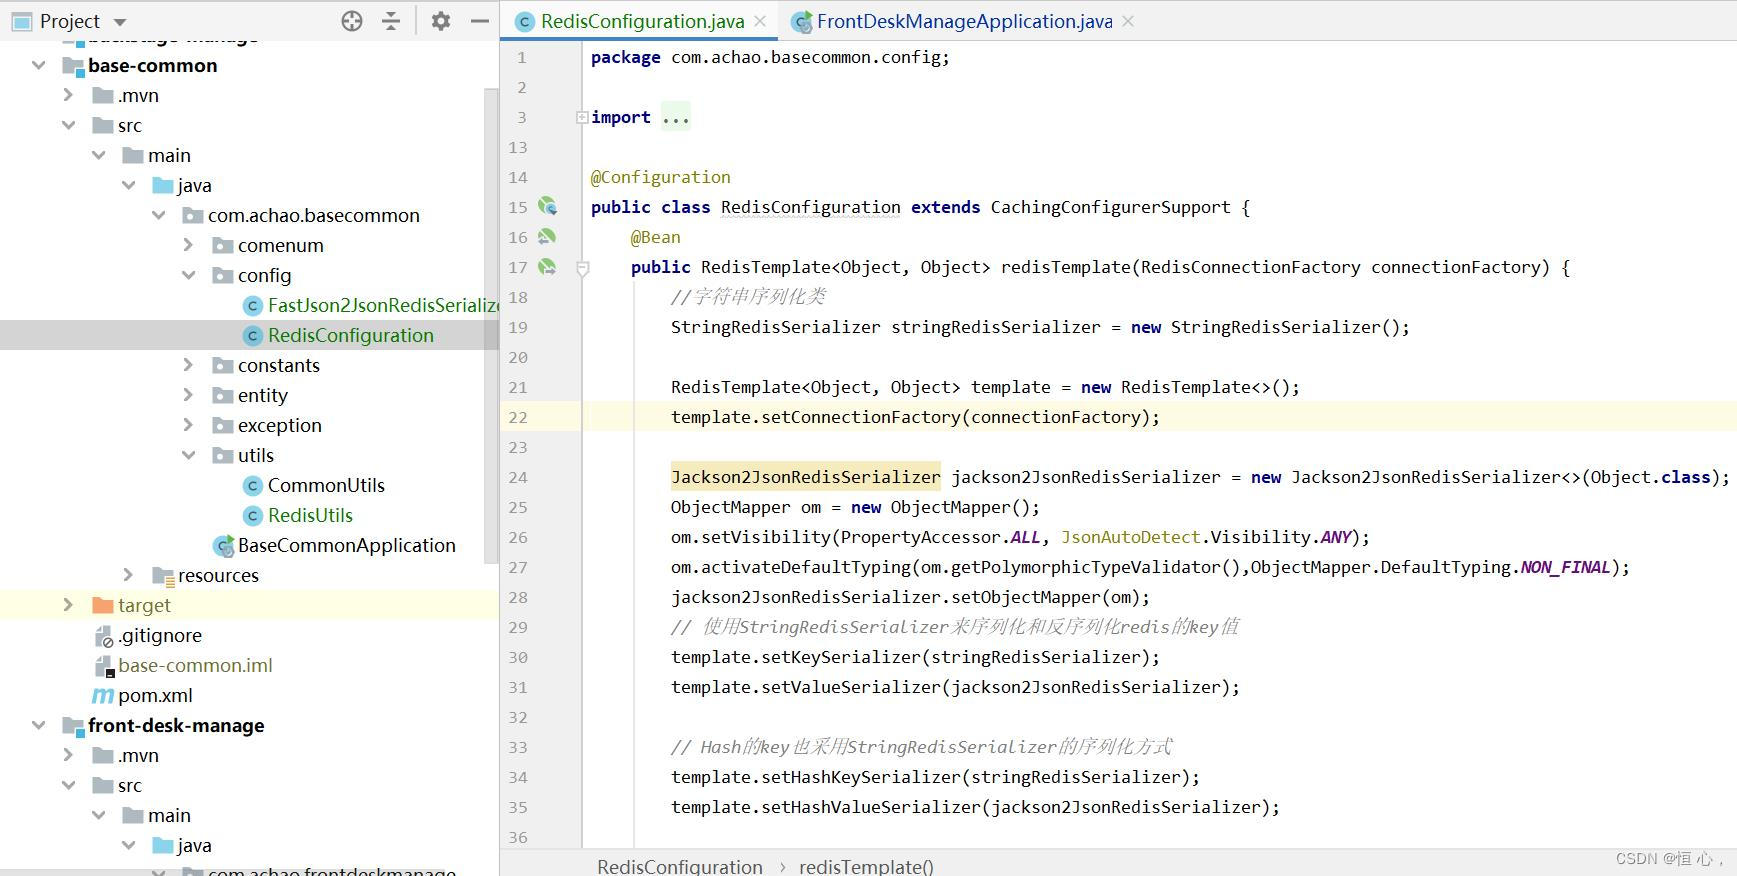This screenshot has width=1737, height=876.
Task: Click the front-desk-manage module icon
Action: pyautogui.click(x=73, y=726)
